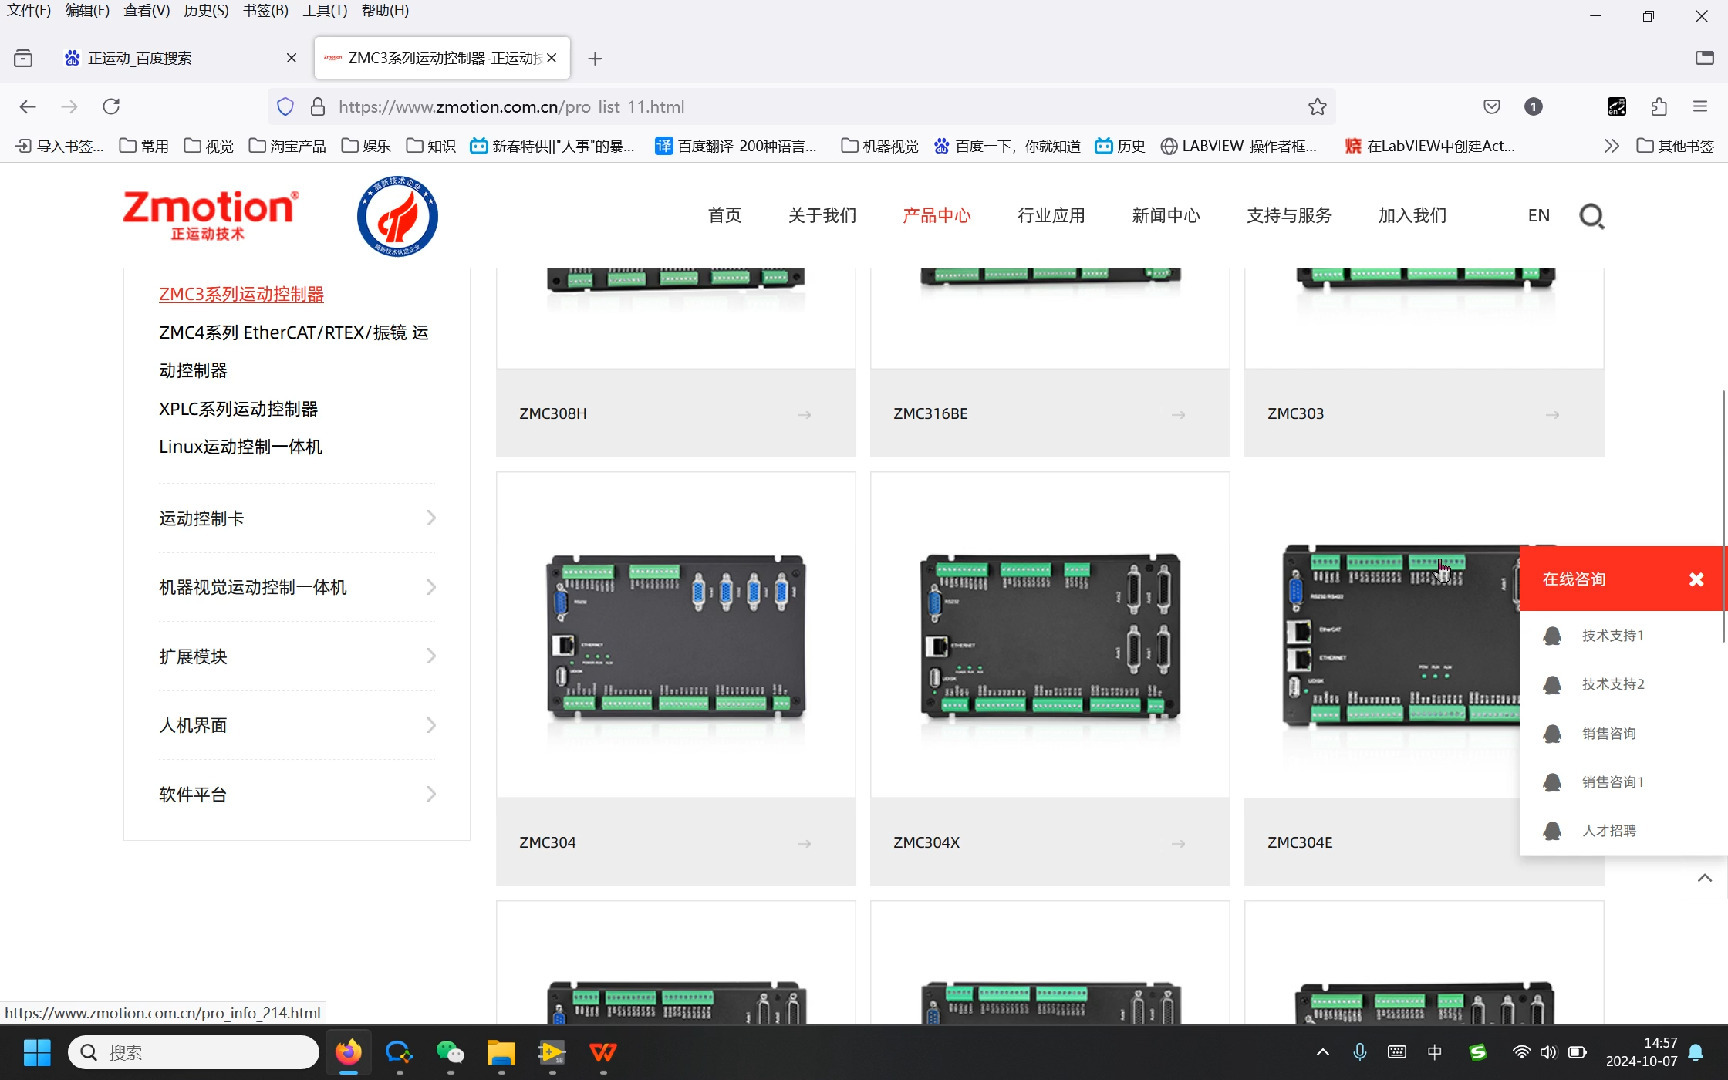The width and height of the screenshot is (1728, 1080).
Task: Switch the site language to EN
Action: 1538,215
